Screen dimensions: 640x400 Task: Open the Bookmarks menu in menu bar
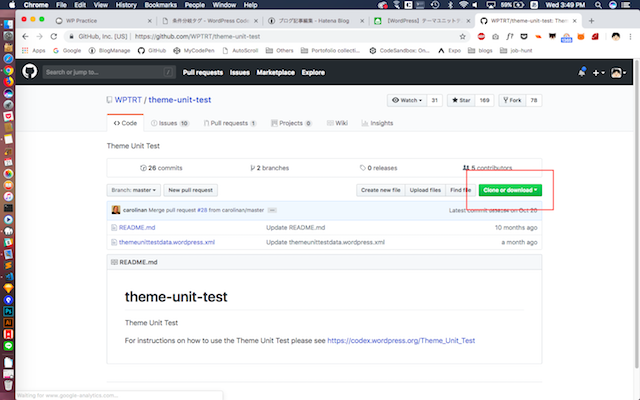(160, 5)
